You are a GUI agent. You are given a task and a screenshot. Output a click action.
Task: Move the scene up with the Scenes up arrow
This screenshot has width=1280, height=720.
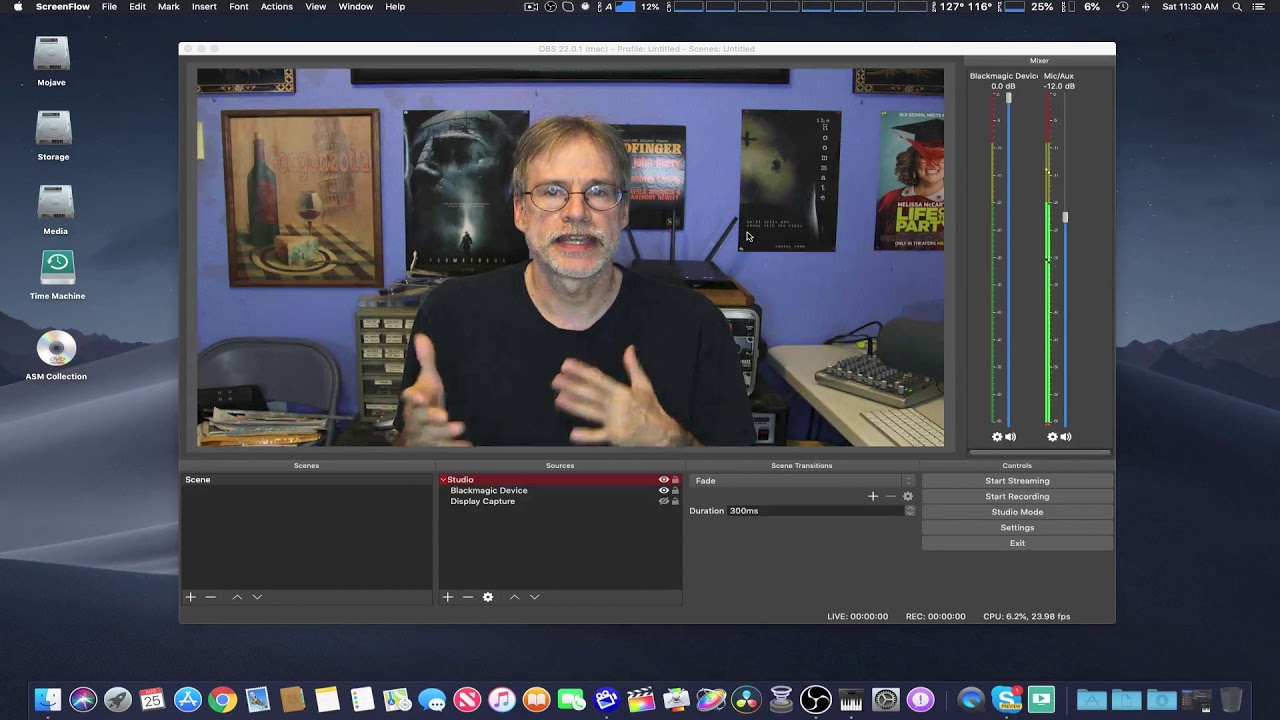(x=237, y=597)
